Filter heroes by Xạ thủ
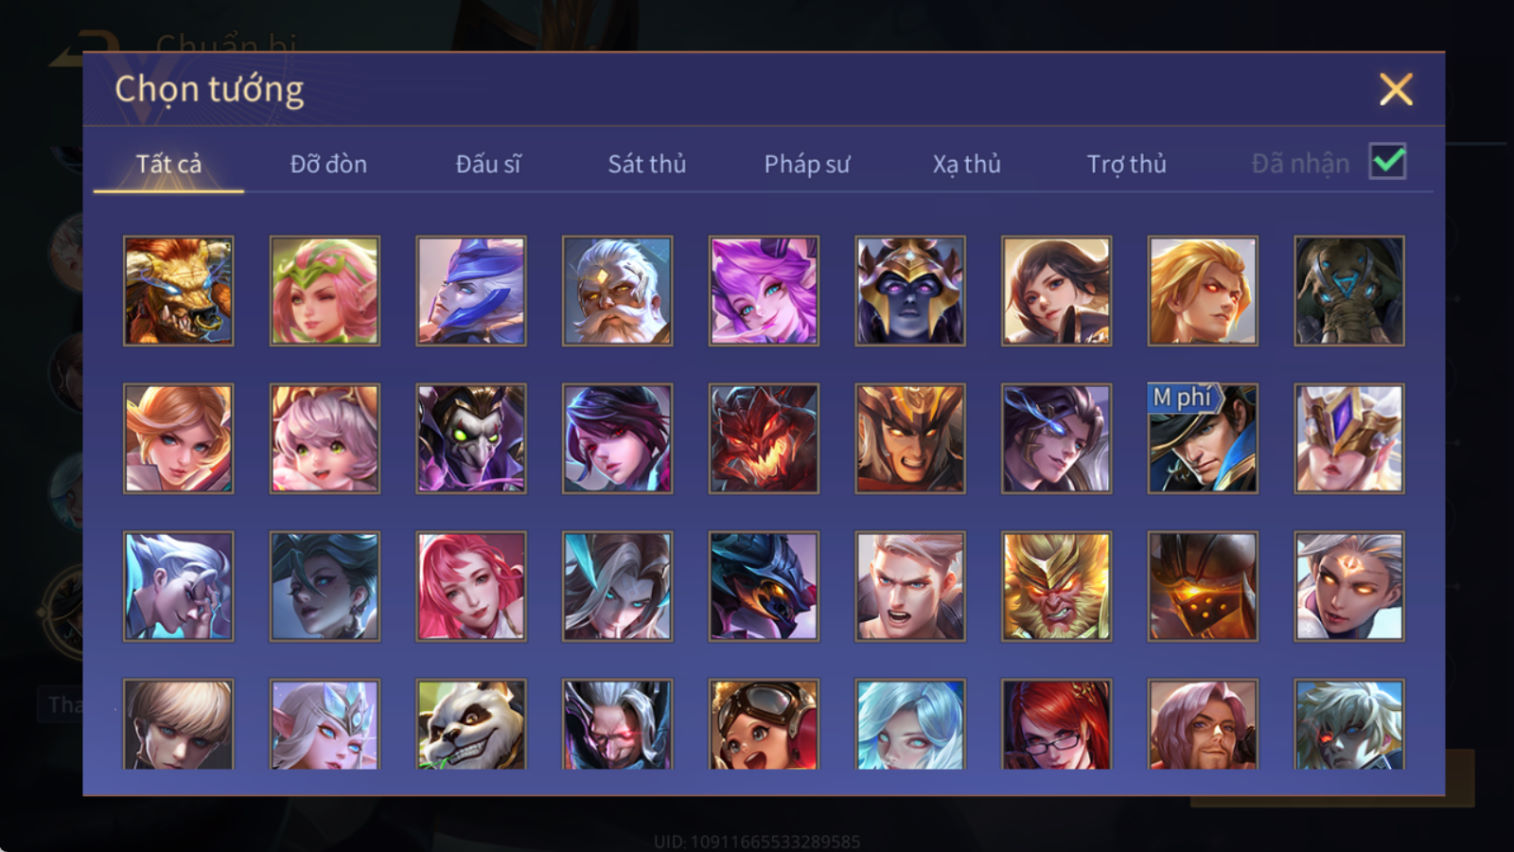This screenshot has width=1514, height=852. (967, 164)
